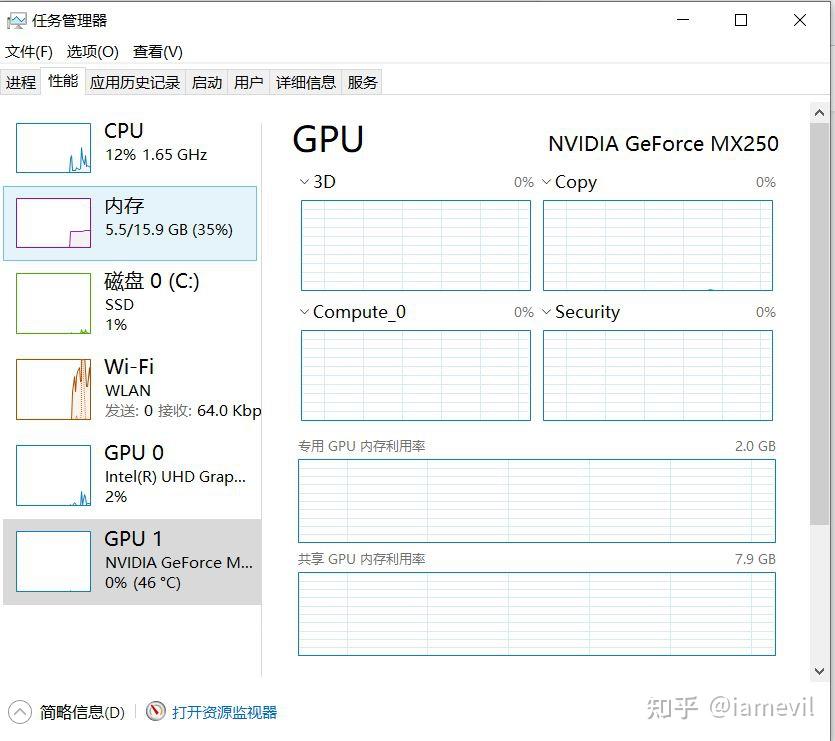Select GPU 0 Intel UHD Graphics graph
835x741 pixels.
(53, 475)
